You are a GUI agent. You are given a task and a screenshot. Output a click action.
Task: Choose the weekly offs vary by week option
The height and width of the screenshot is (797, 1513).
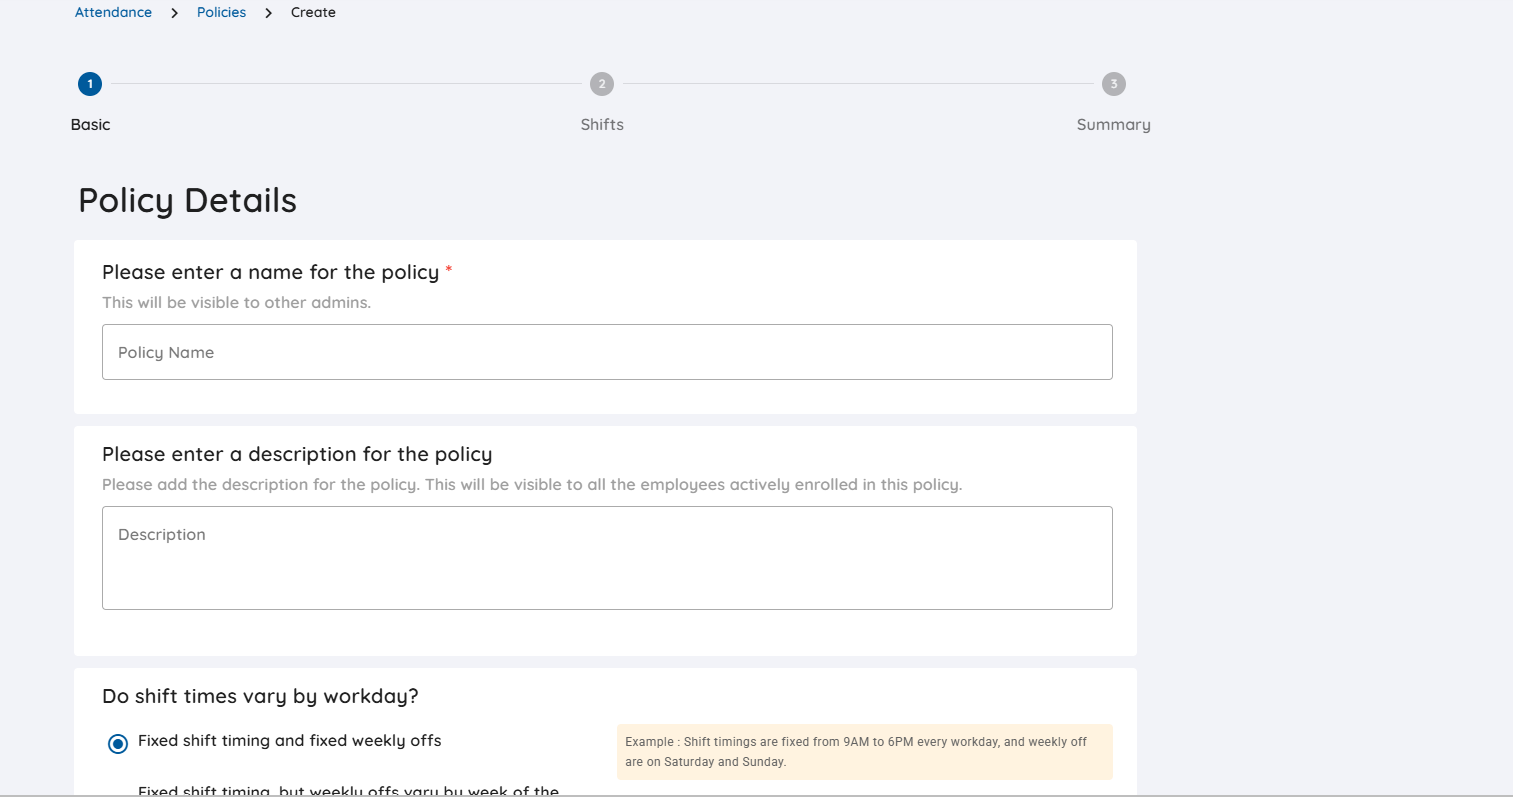point(348,790)
